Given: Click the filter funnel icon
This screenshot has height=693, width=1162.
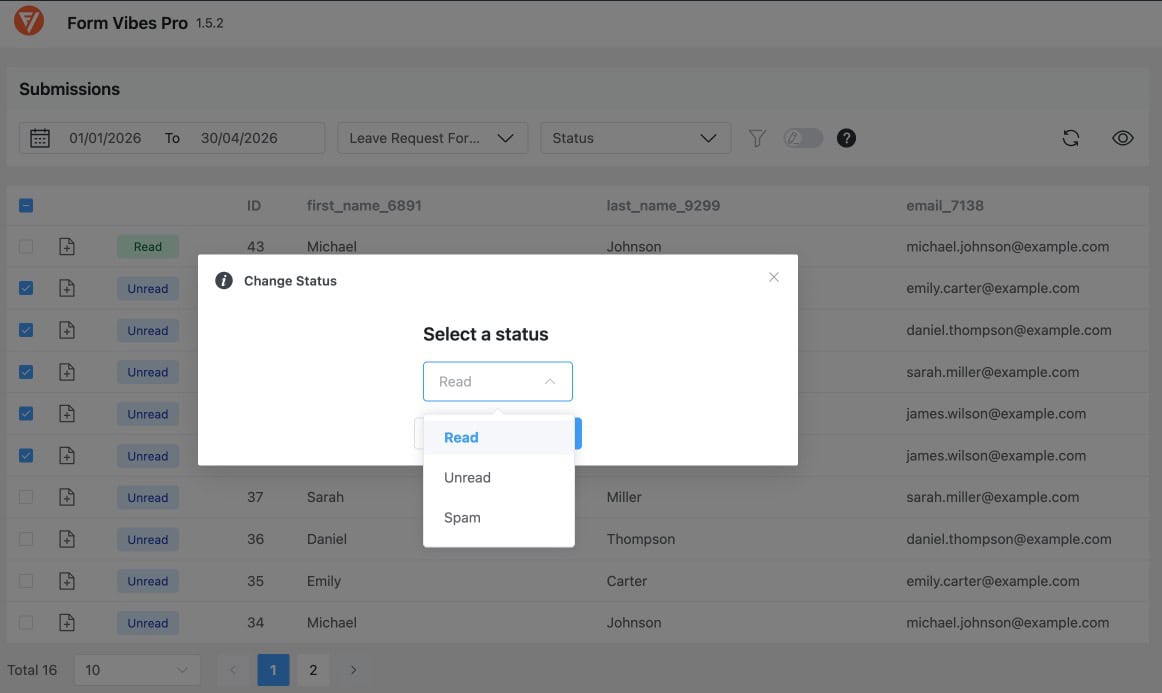Looking at the screenshot, I should (757, 138).
